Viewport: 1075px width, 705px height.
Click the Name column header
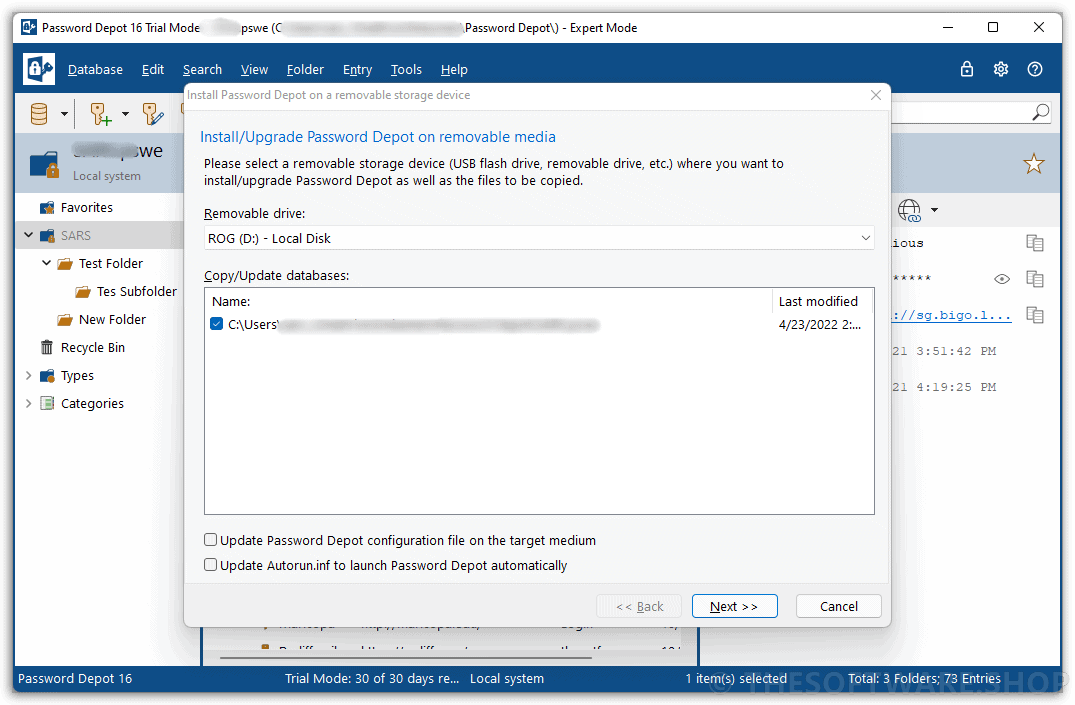coord(489,301)
